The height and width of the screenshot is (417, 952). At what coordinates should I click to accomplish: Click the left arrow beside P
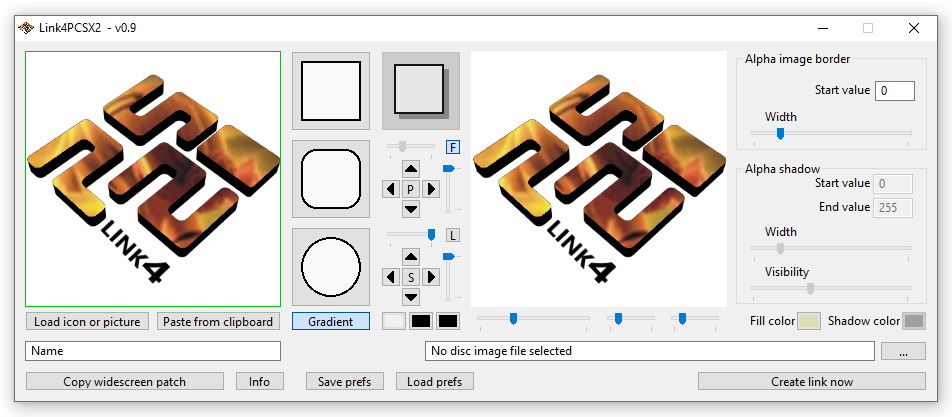[x=391, y=189]
